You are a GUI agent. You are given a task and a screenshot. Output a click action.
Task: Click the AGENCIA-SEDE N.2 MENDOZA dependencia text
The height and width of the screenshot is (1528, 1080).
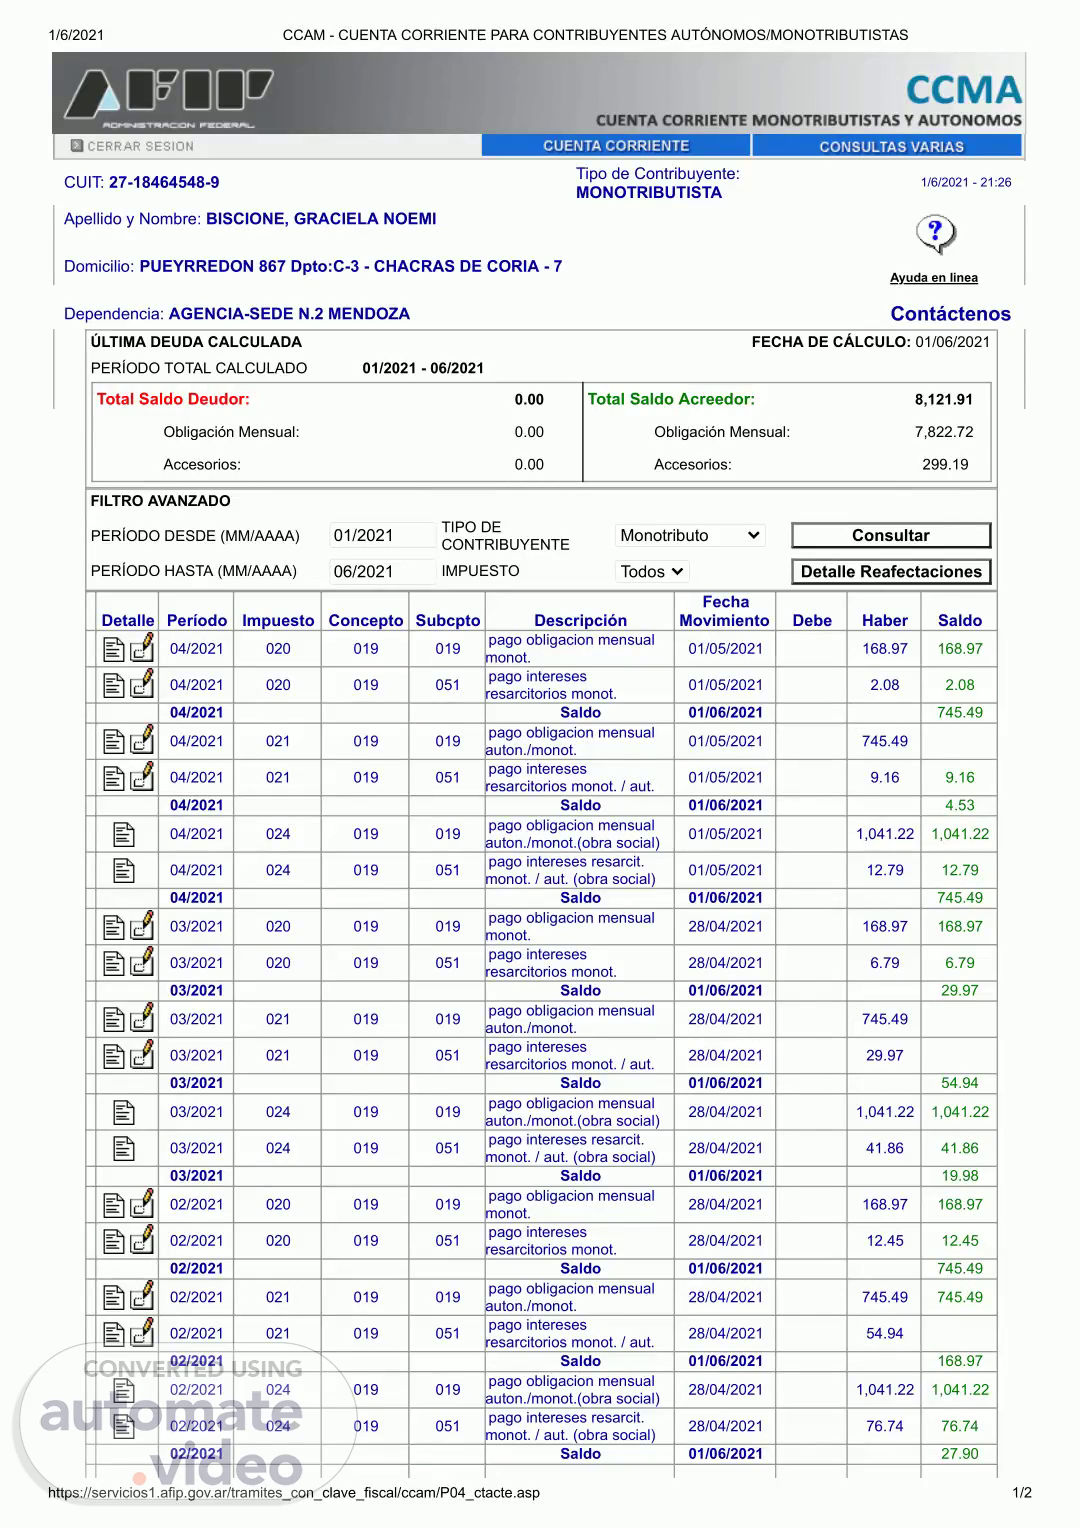click(x=289, y=314)
